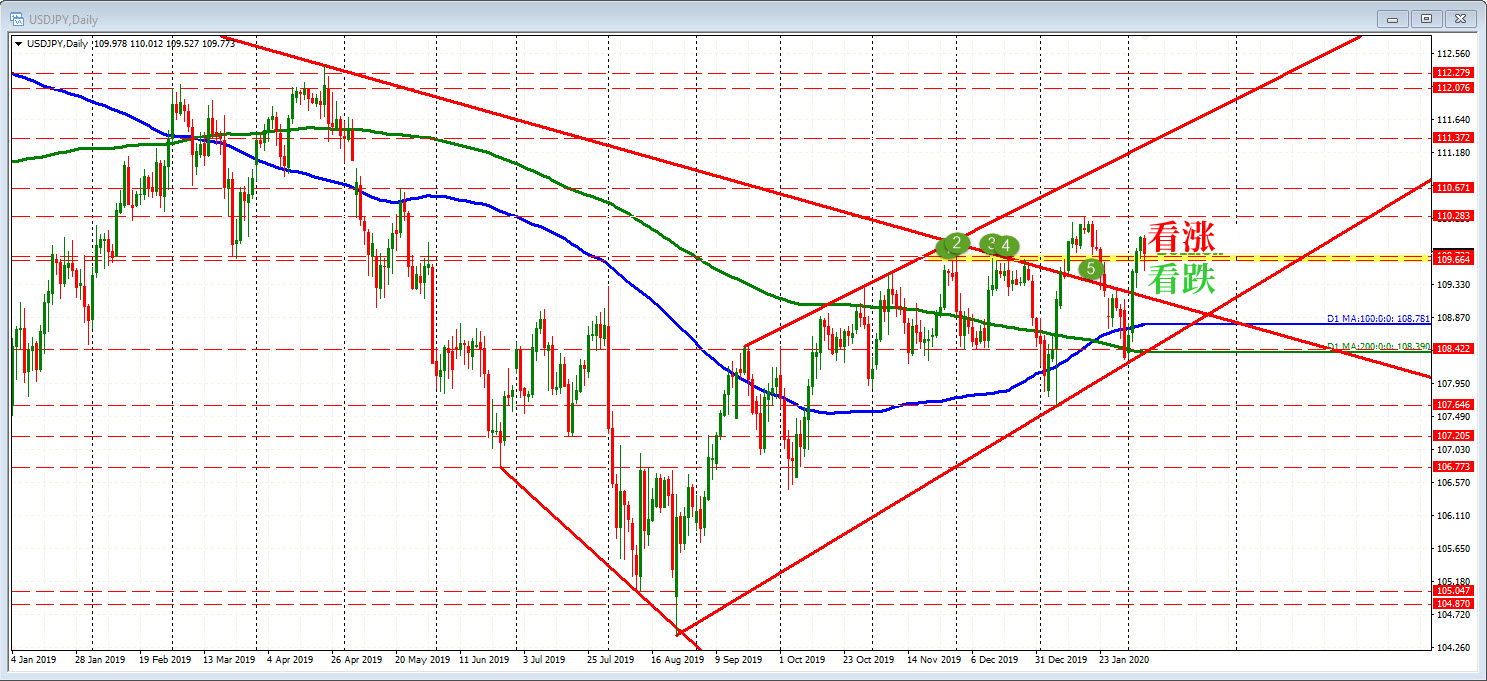Click the 110.283 red price level label

tap(1451, 216)
